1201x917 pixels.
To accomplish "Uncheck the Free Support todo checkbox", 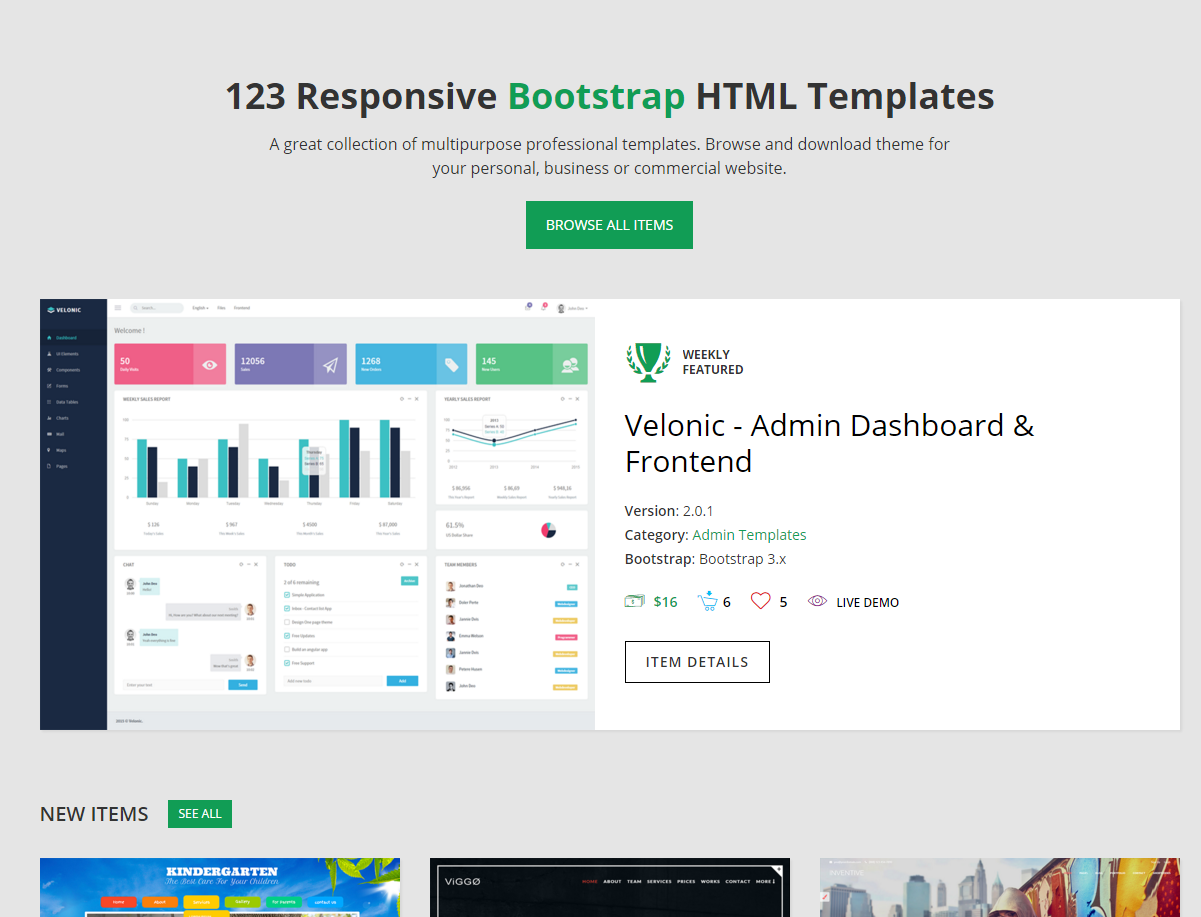I will tap(287, 663).
